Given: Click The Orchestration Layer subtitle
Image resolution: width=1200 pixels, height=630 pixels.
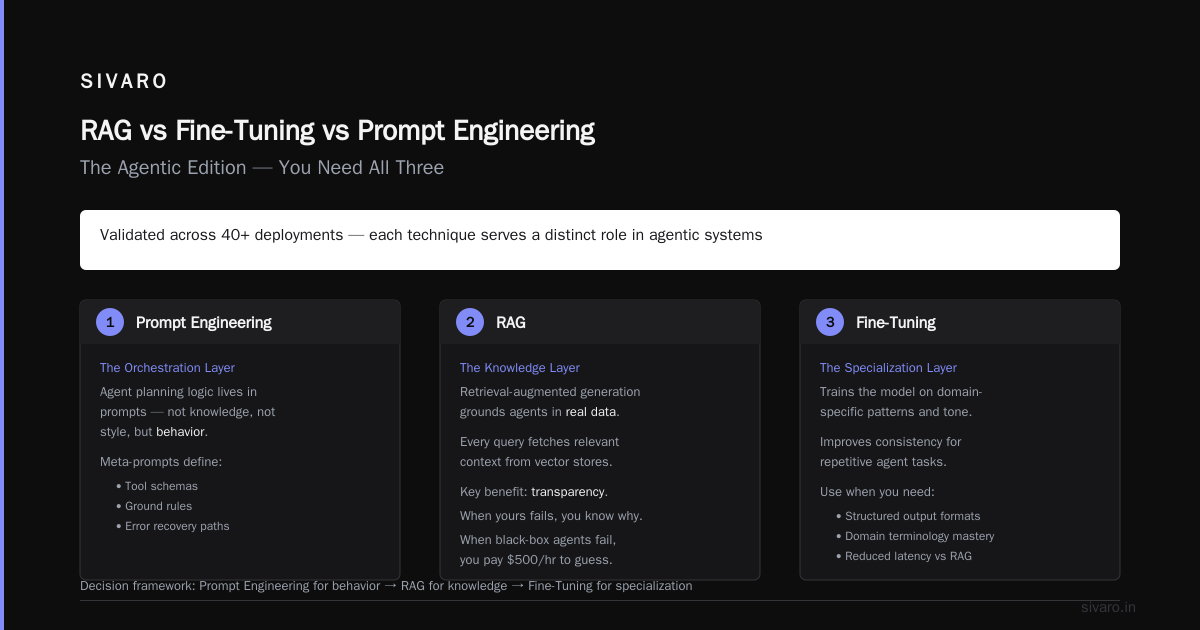Looking at the screenshot, I should click(167, 368).
